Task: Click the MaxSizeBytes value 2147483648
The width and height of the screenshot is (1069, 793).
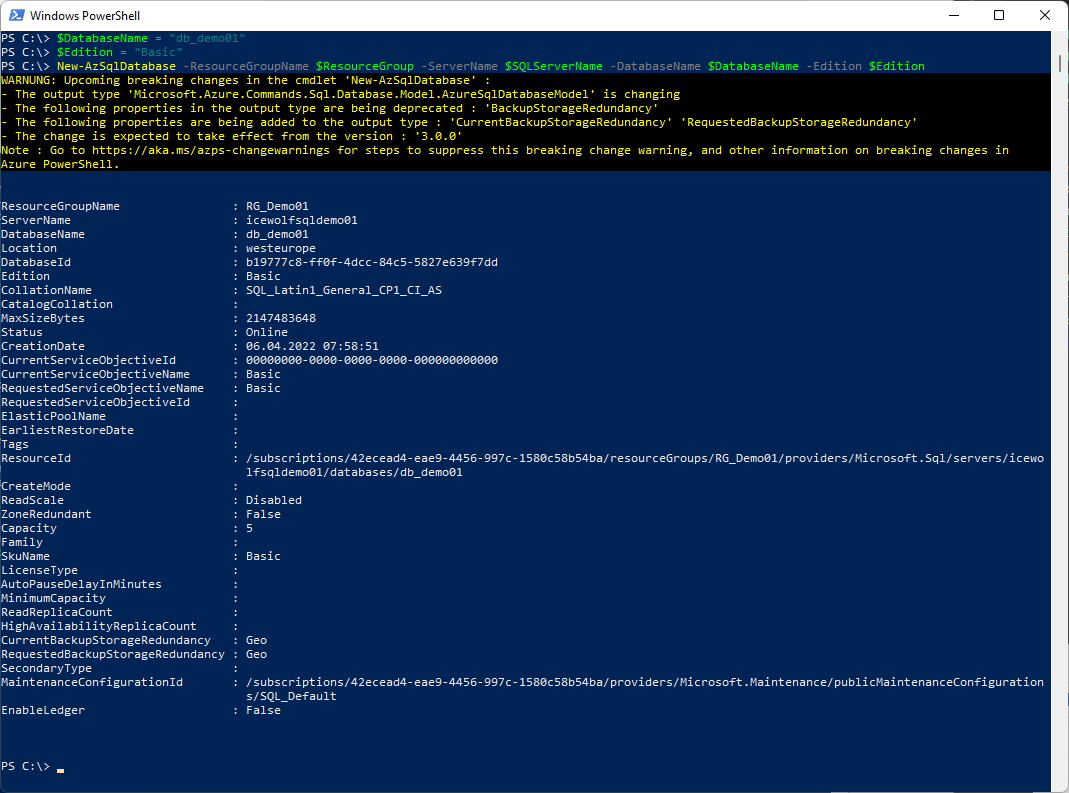Action: pyautogui.click(x=281, y=318)
